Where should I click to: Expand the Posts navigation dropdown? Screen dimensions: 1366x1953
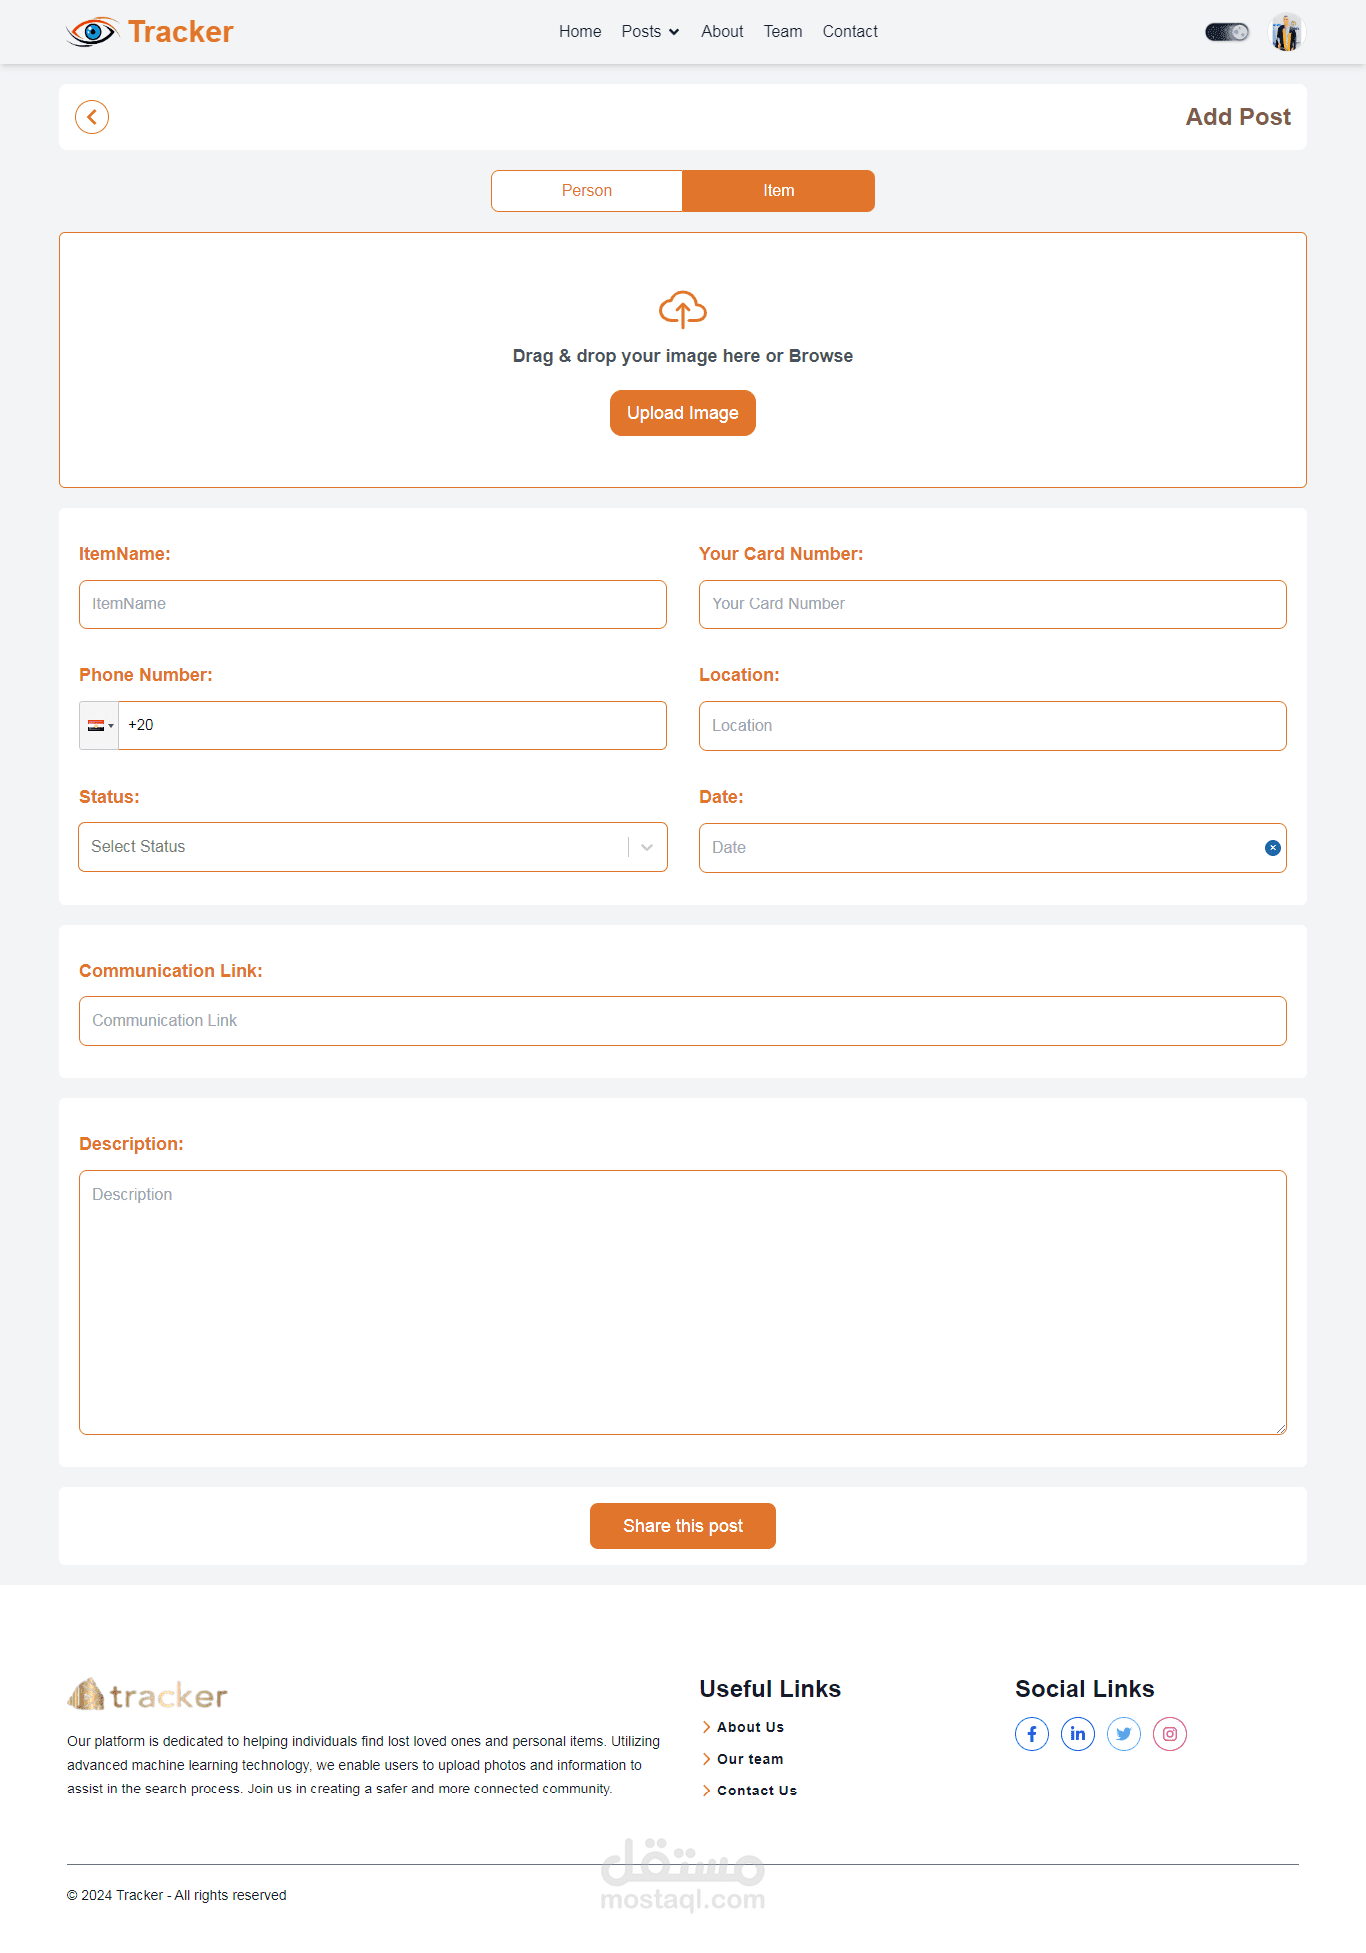pos(650,32)
